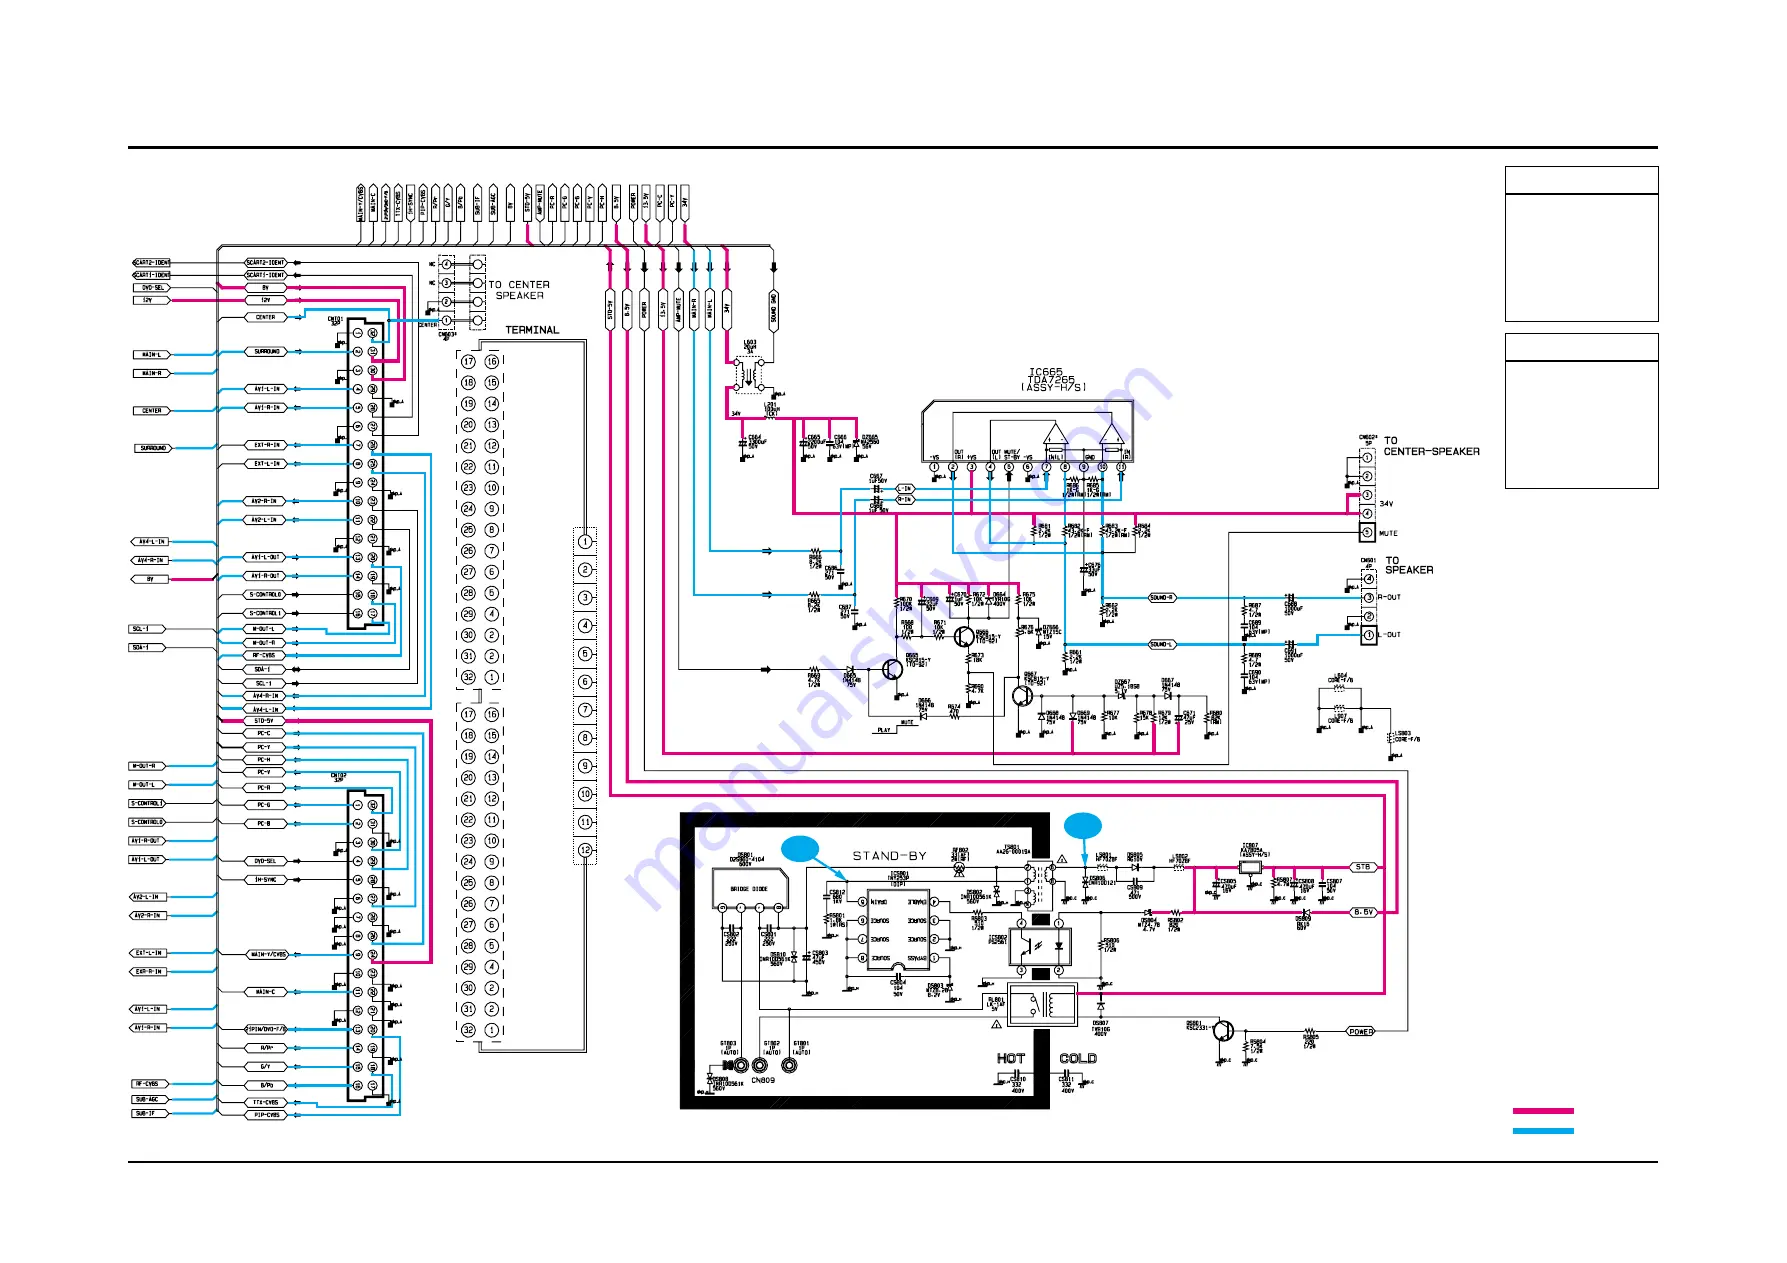The width and height of the screenshot is (1787, 1263).
Task: Click the RF802 fuse symbol
Action: click(x=960, y=869)
